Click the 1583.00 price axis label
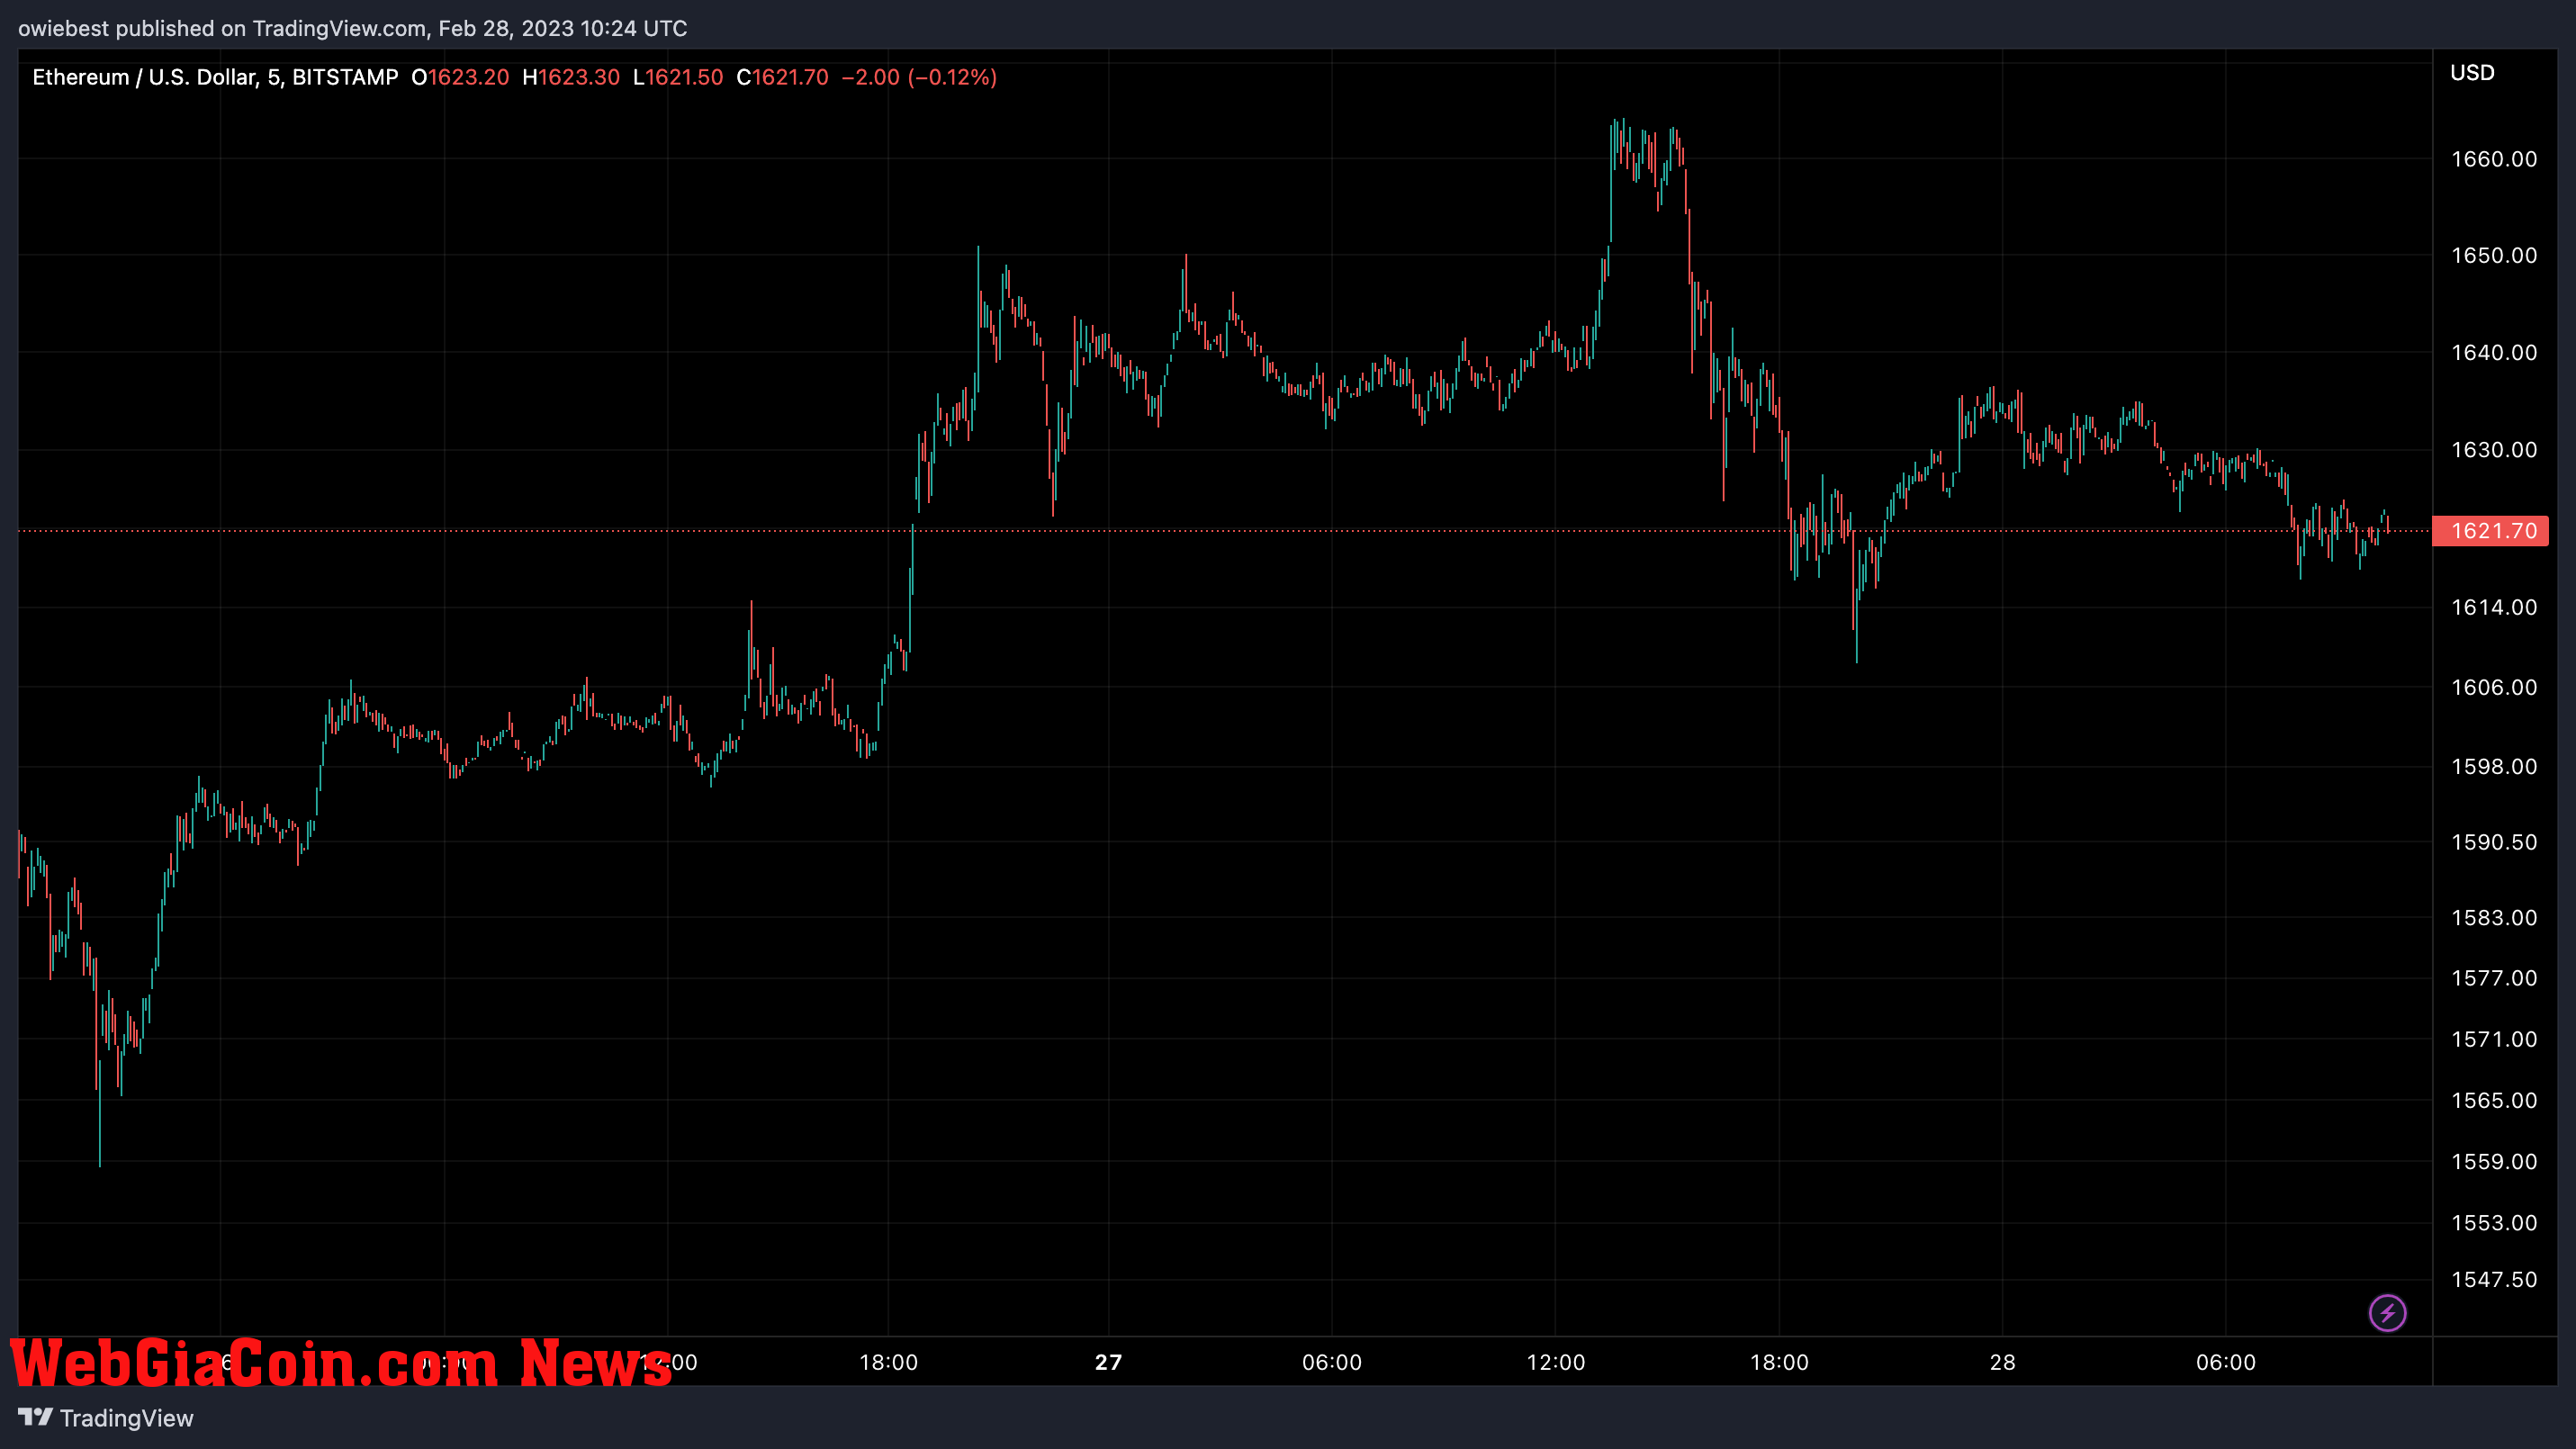Viewport: 2576px width, 1449px height. (x=2494, y=917)
